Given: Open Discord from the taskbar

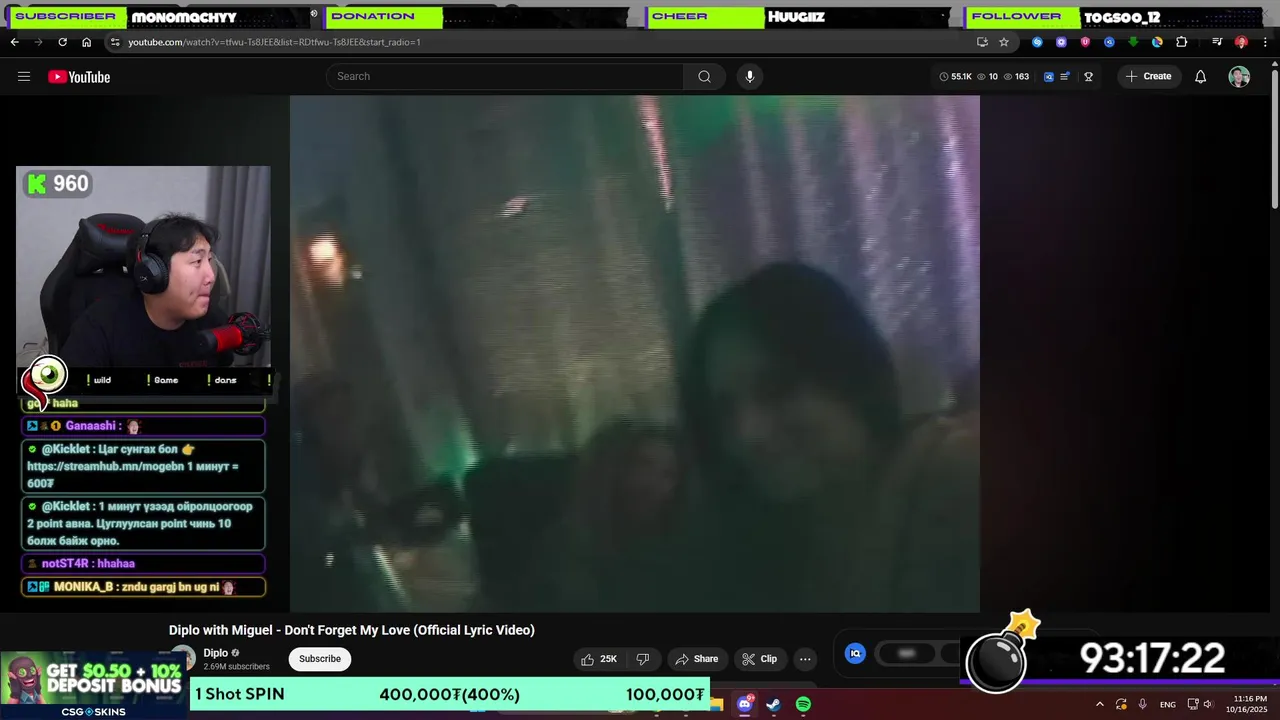Looking at the screenshot, I should pos(745,704).
